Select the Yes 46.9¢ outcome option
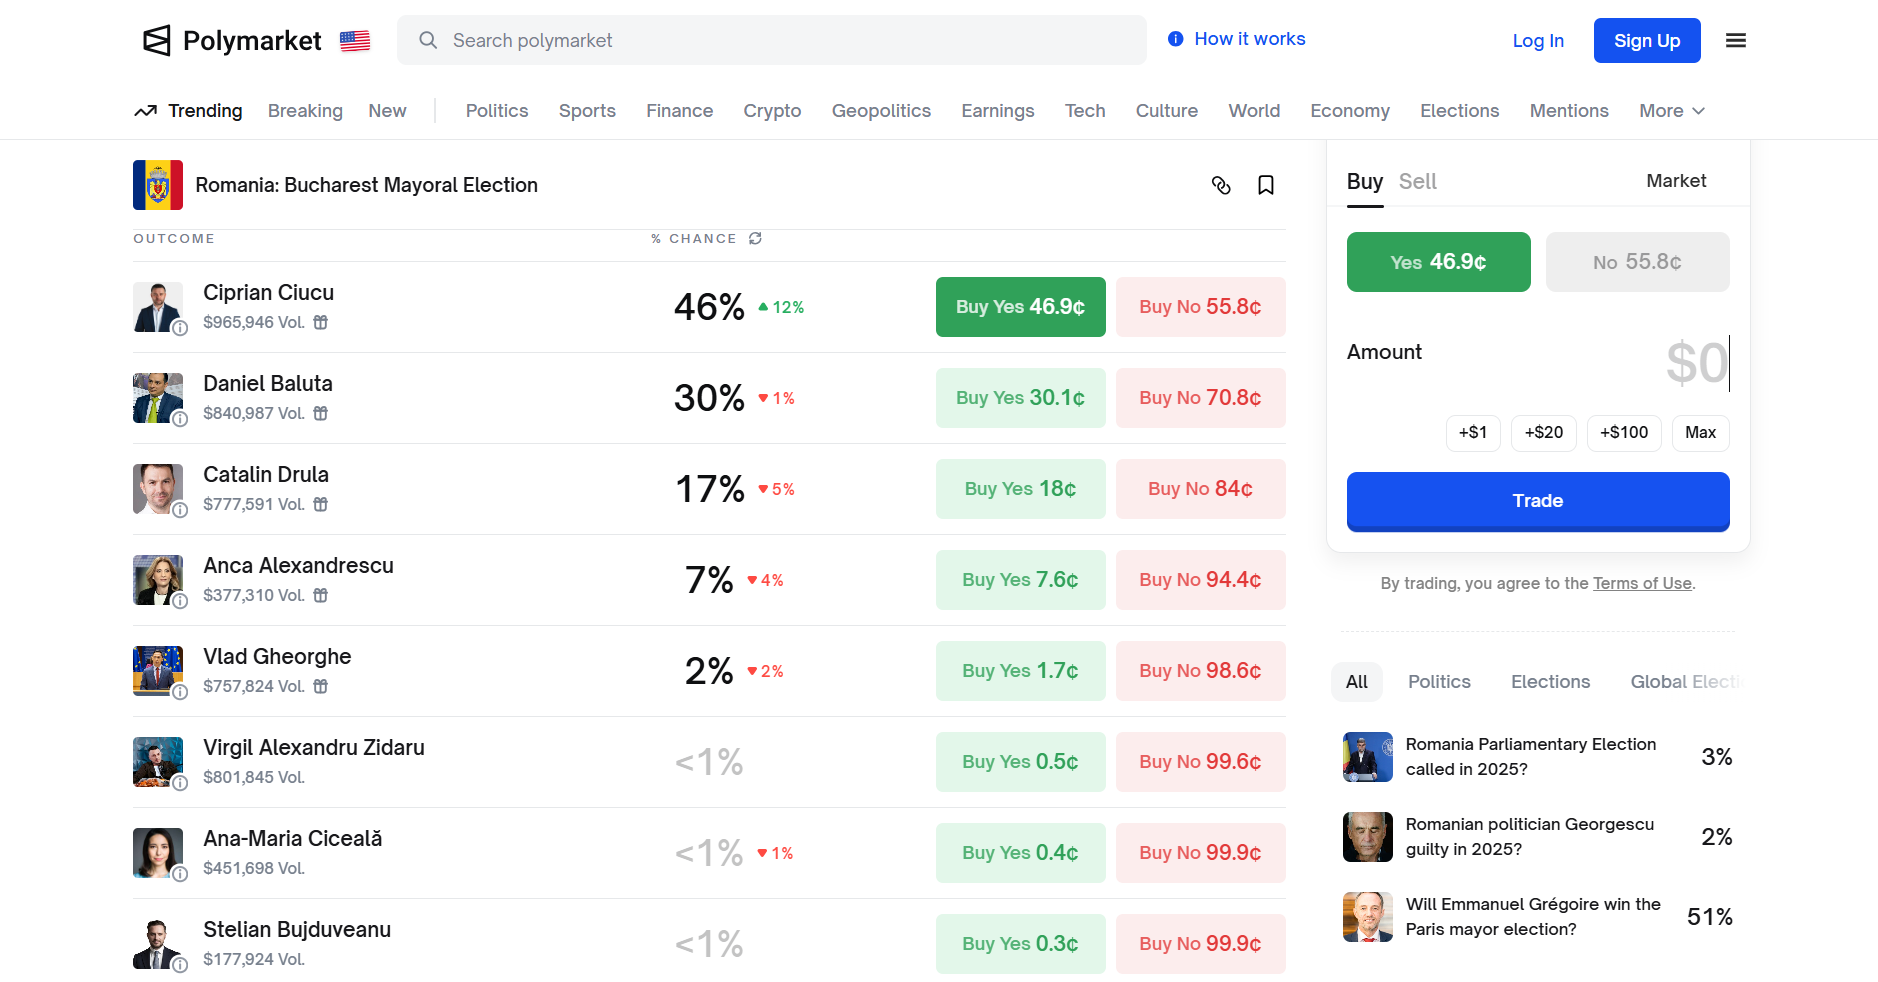This screenshot has width=1878, height=982. [1438, 262]
